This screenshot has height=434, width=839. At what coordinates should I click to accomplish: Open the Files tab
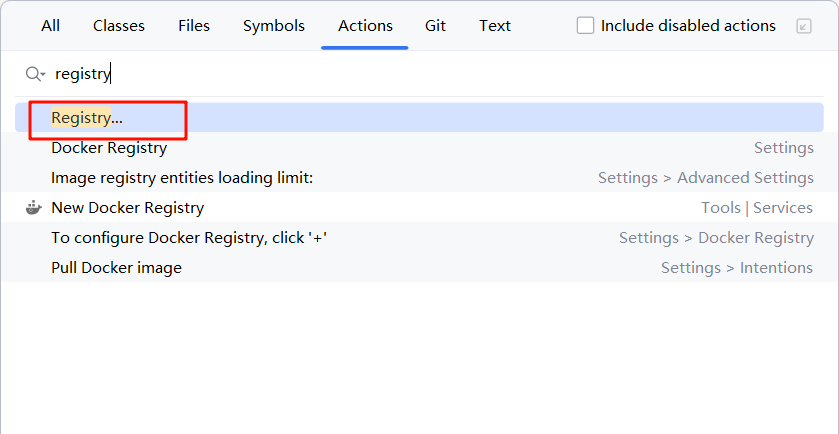(194, 26)
